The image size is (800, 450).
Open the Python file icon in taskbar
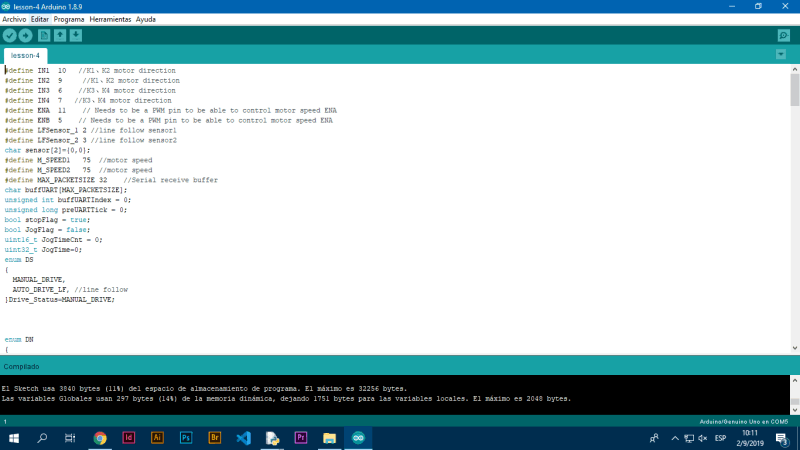tap(272, 438)
